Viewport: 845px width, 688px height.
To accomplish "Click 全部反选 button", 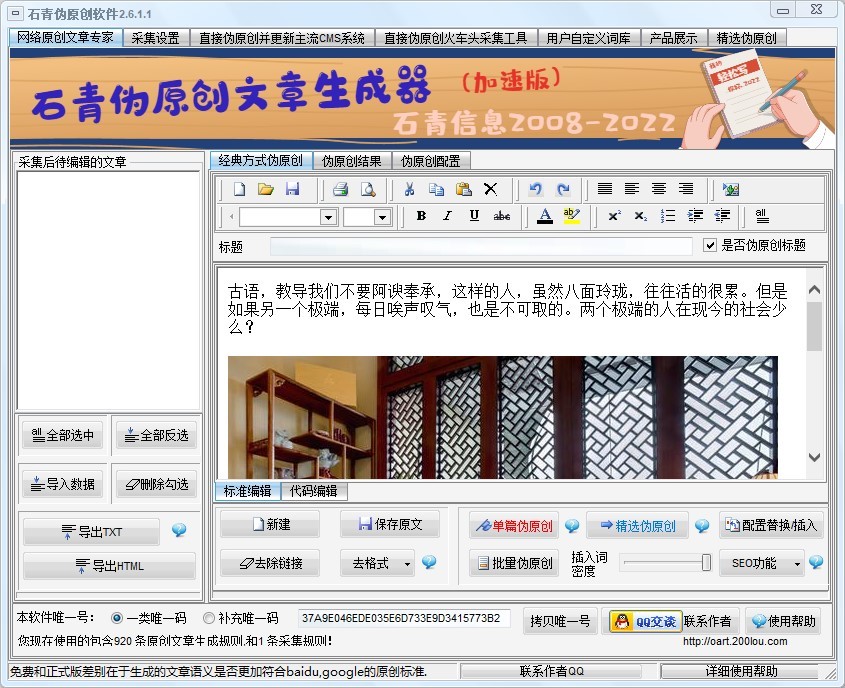I will (156, 435).
